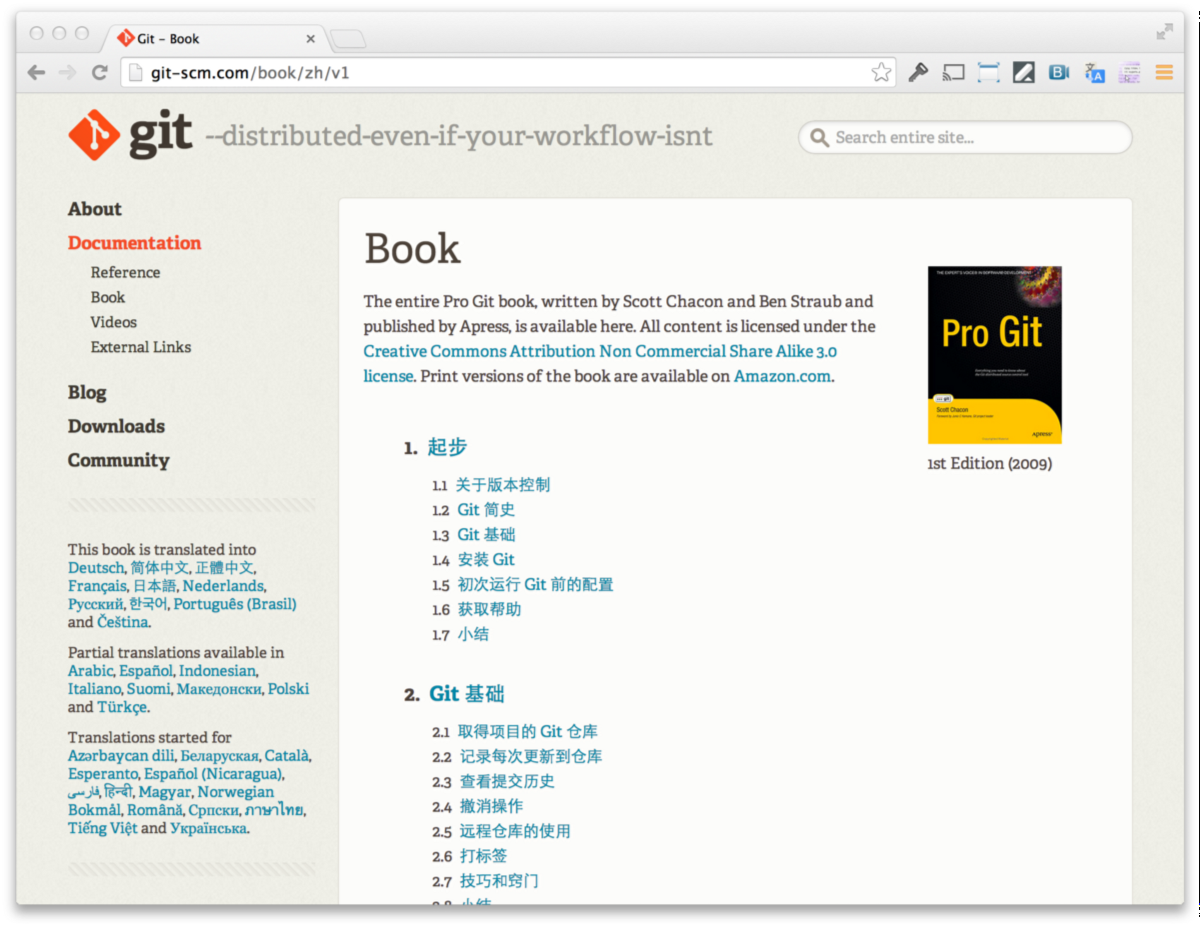Click the page icon in address bar
This screenshot has height=927, width=1200.
coord(136,72)
